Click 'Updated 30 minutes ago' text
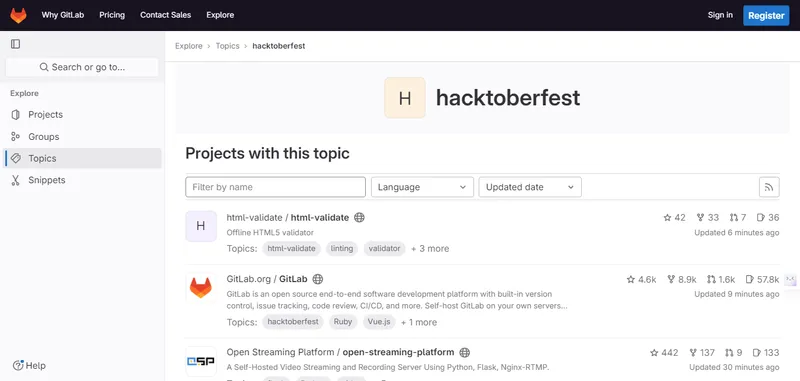 point(734,367)
